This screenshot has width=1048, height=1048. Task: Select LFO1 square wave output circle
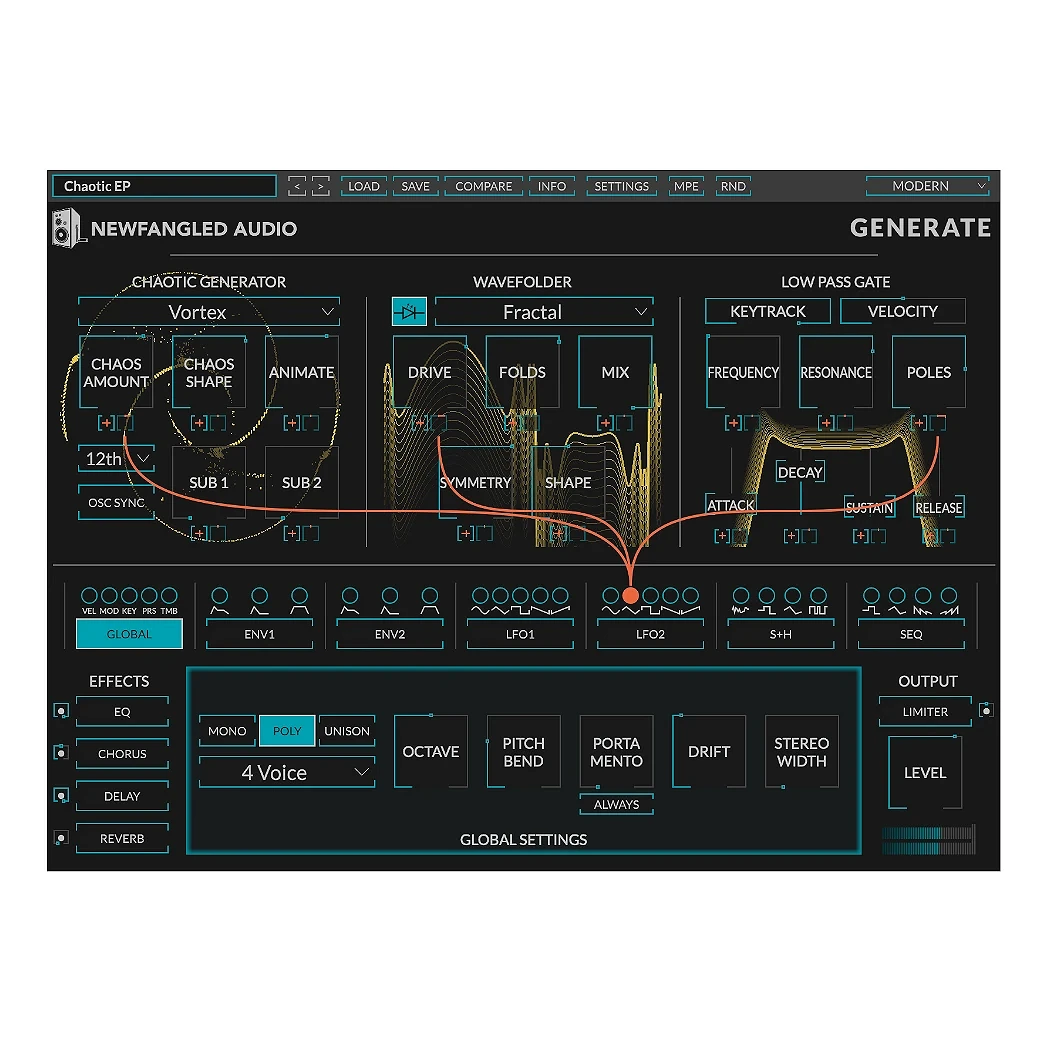pyautogui.click(x=520, y=596)
